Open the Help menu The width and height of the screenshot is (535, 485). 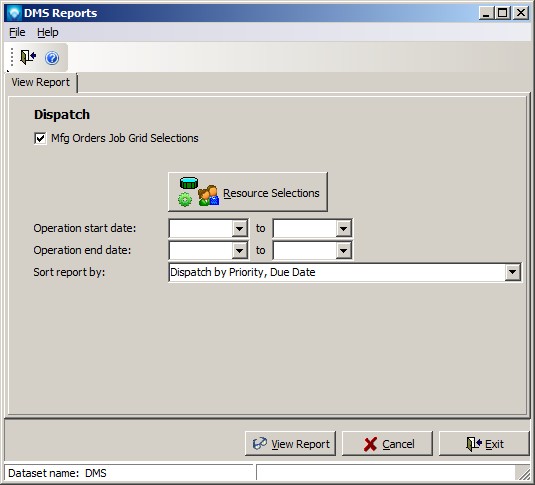48,32
